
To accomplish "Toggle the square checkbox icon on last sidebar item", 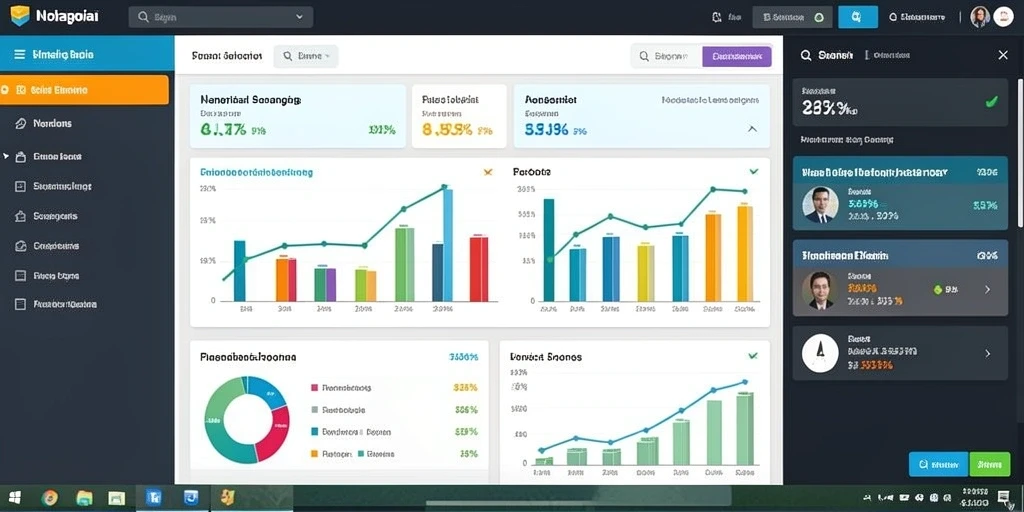I will [20, 304].
